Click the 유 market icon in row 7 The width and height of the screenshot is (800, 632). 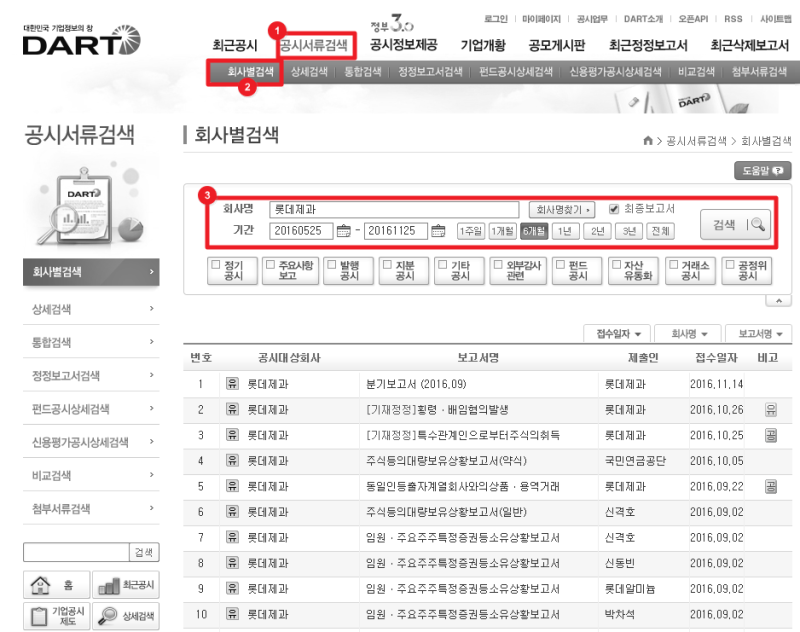point(232,537)
